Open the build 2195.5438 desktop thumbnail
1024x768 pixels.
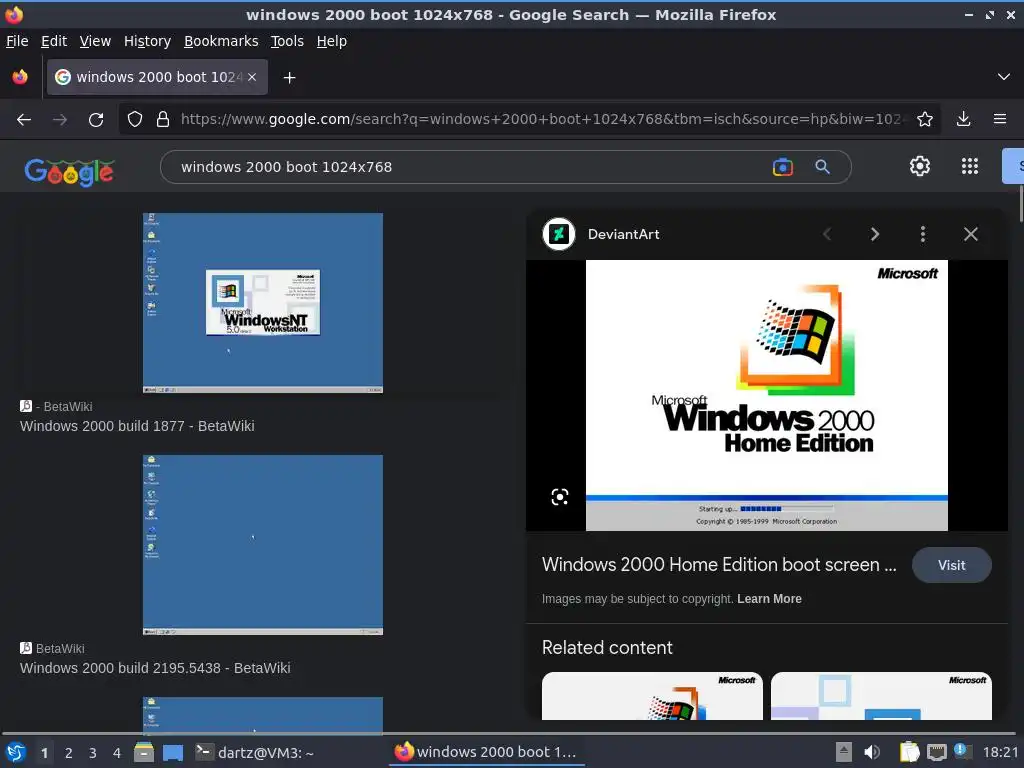(263, 545)
